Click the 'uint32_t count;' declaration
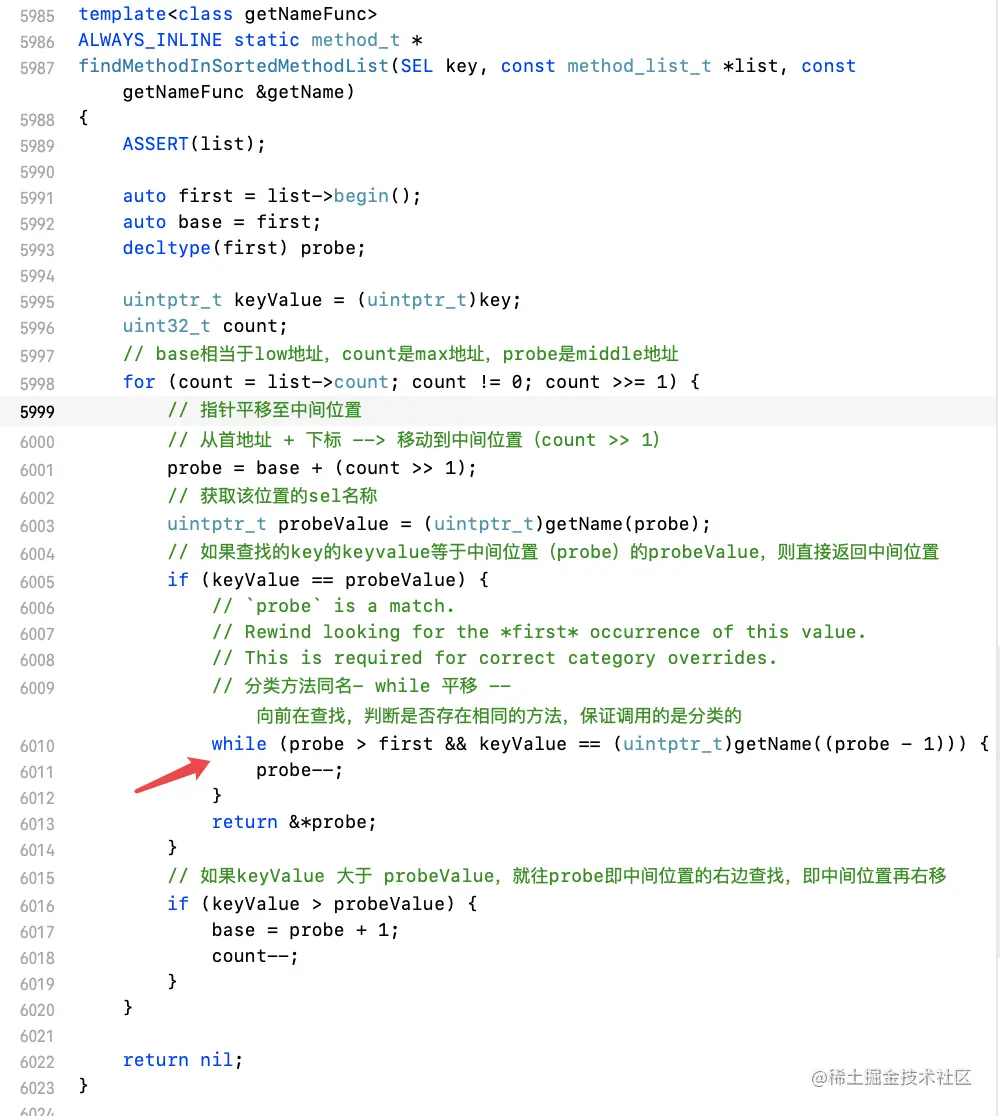 tap(204, 326)
